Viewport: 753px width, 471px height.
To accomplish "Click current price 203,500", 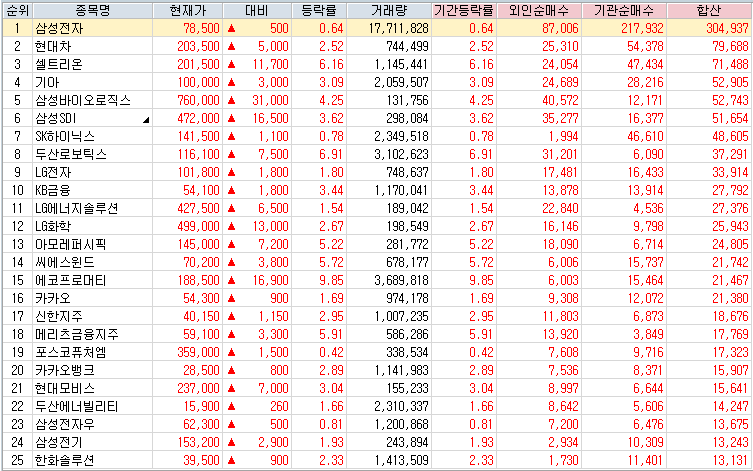I will tap(198, 47).
